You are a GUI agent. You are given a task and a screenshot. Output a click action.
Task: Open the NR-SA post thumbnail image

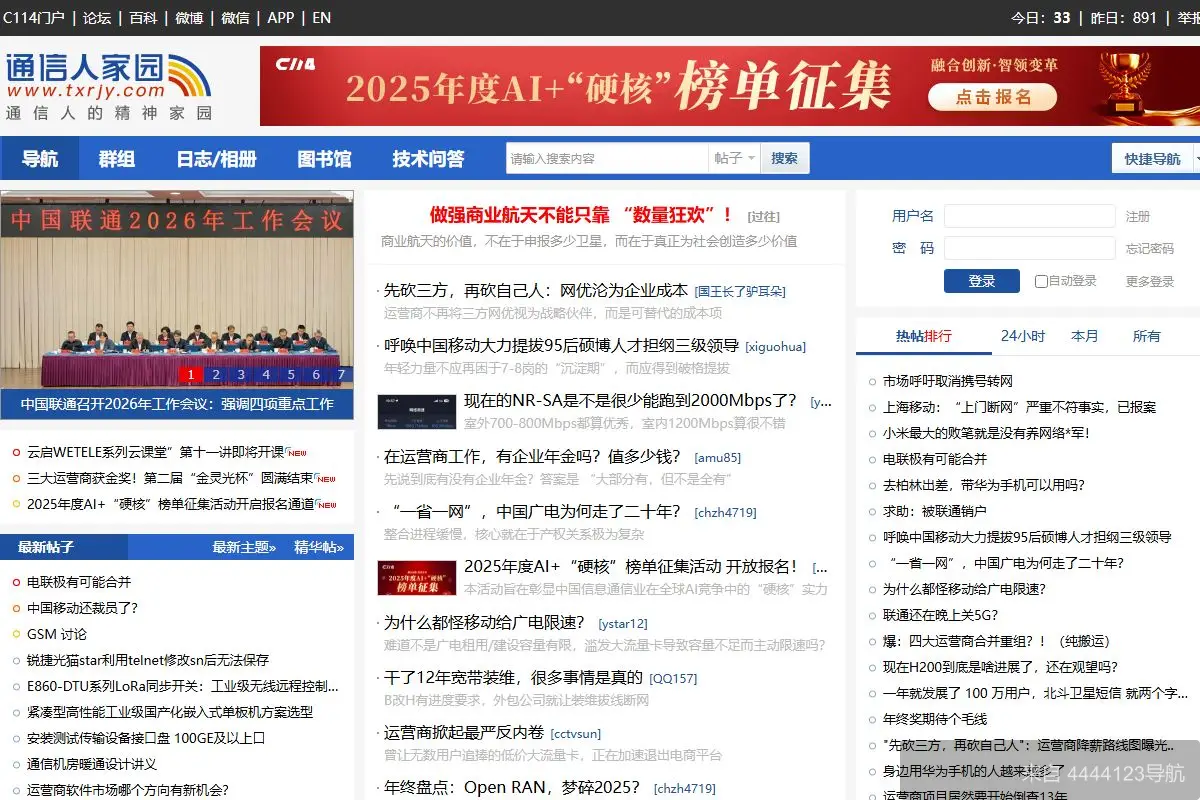click(417, 411)
